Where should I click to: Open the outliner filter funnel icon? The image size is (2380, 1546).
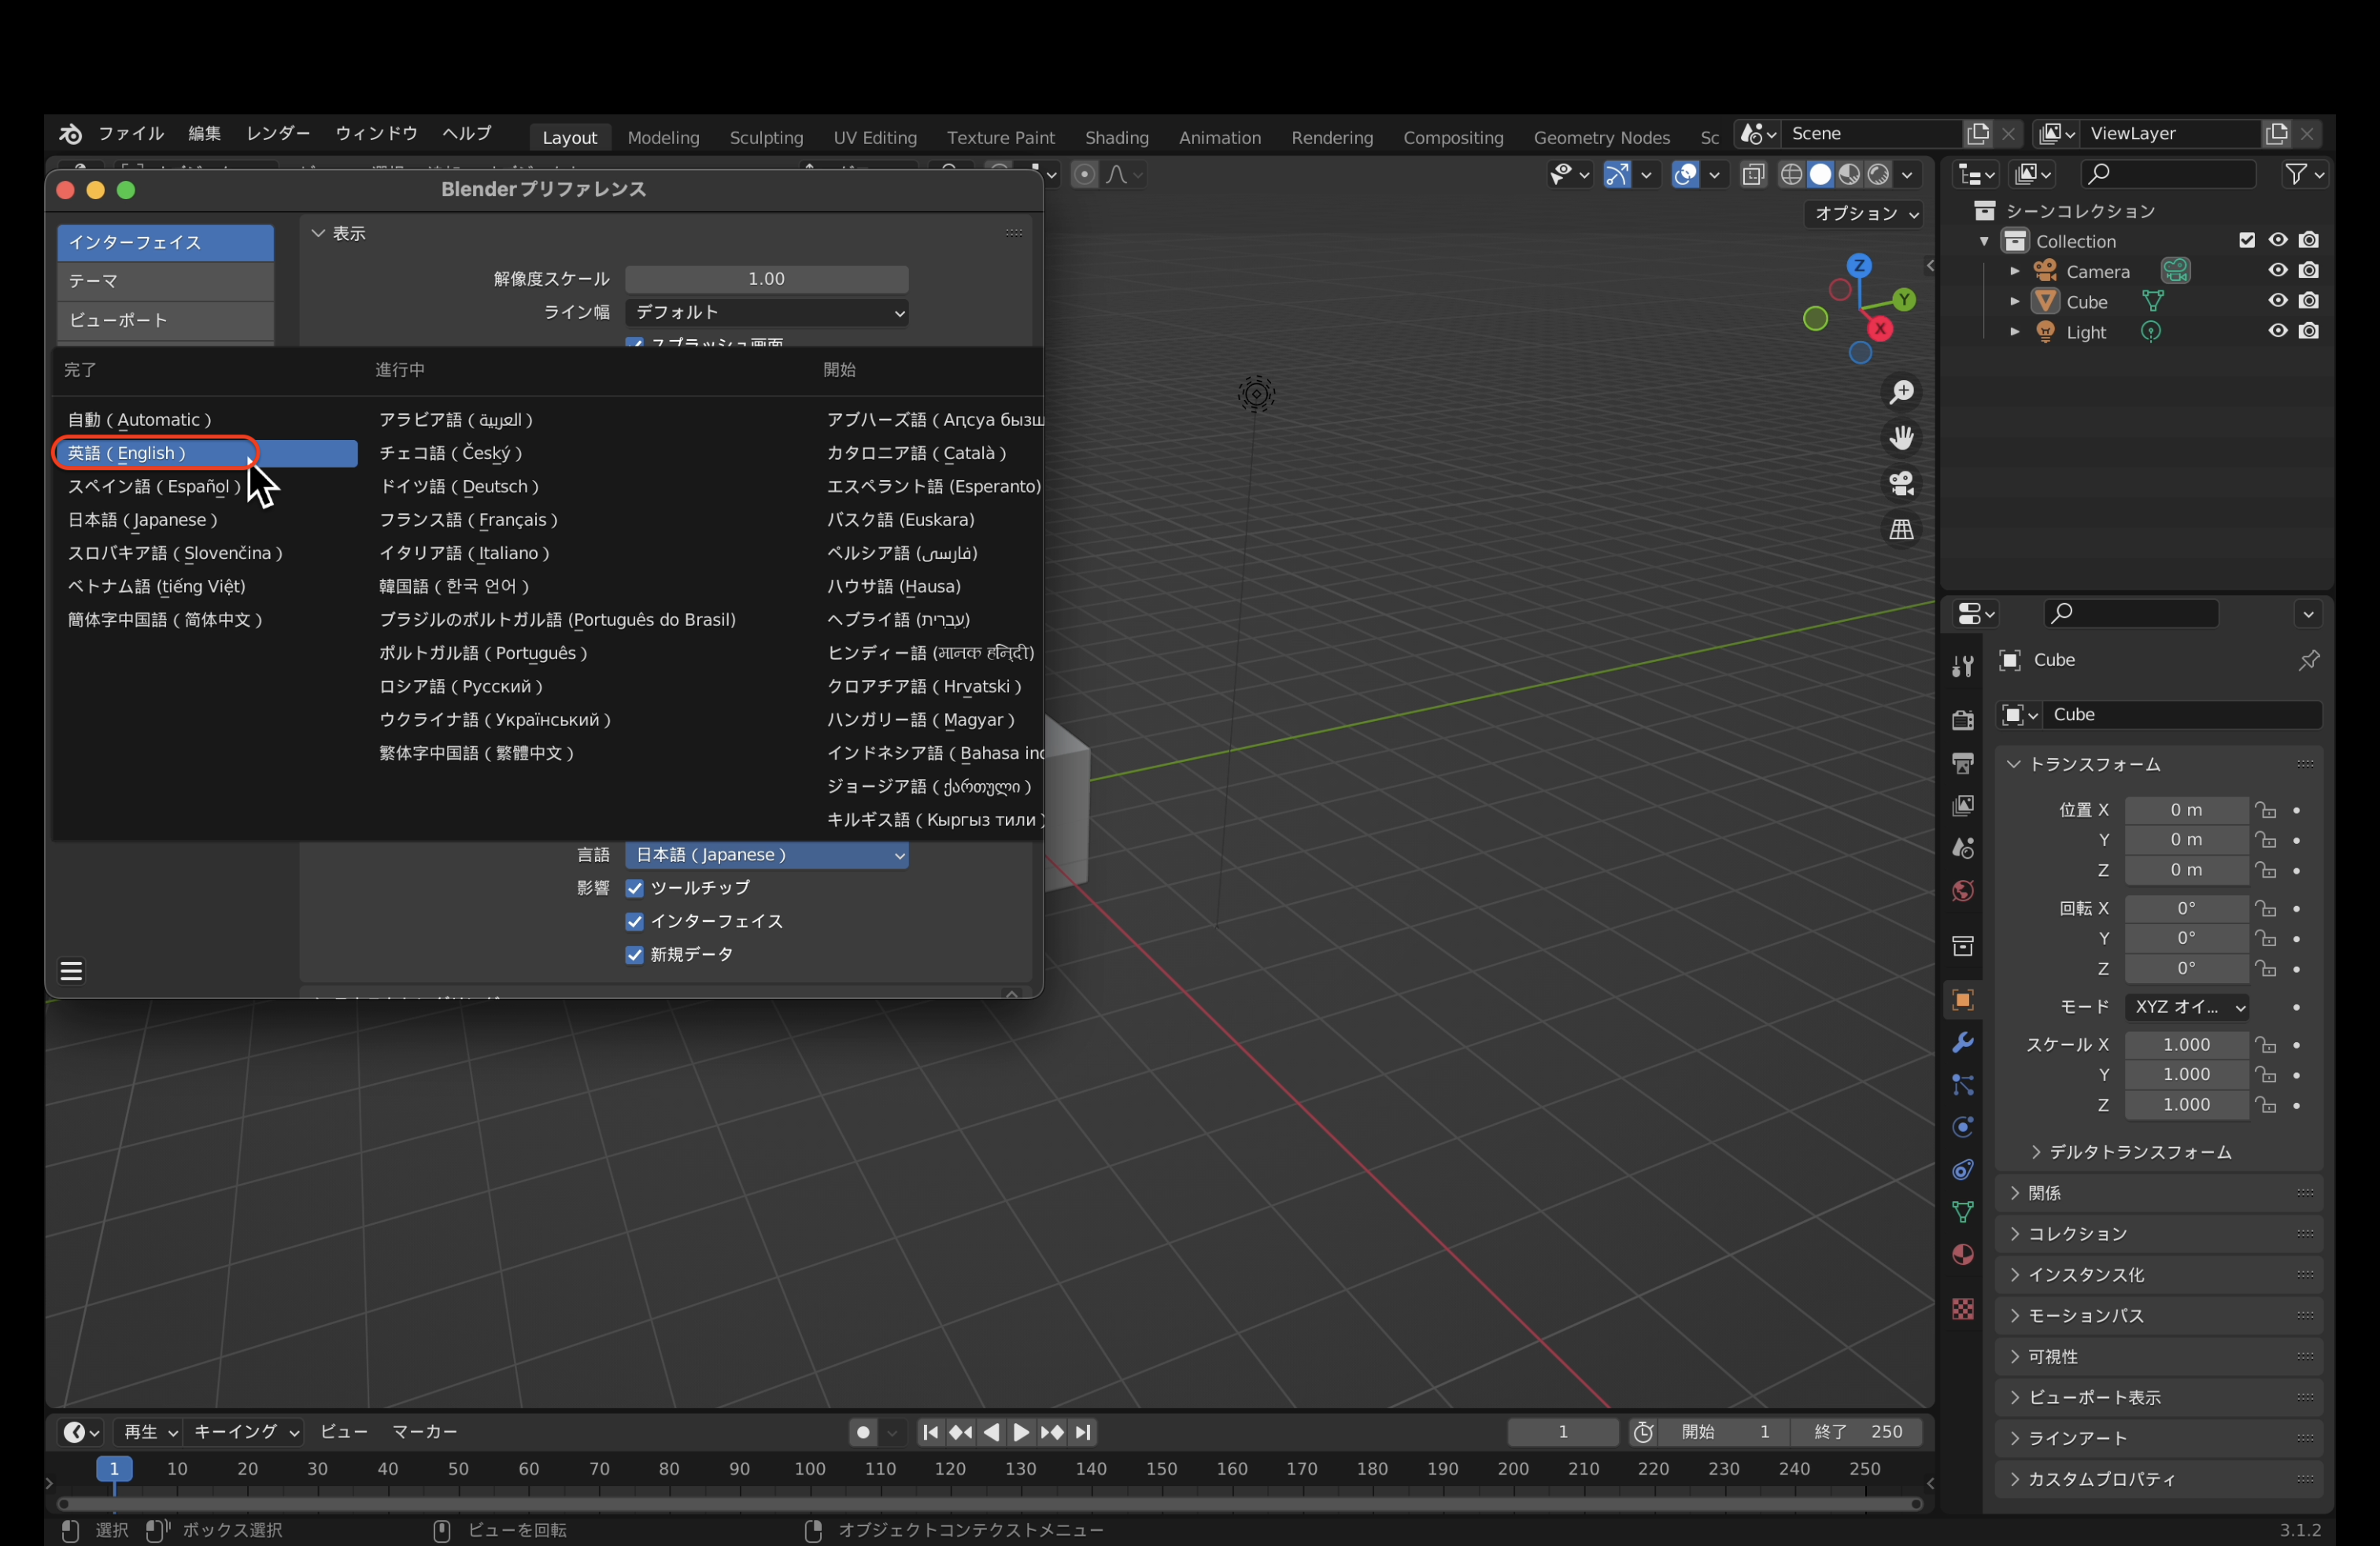pos(2297,174)
